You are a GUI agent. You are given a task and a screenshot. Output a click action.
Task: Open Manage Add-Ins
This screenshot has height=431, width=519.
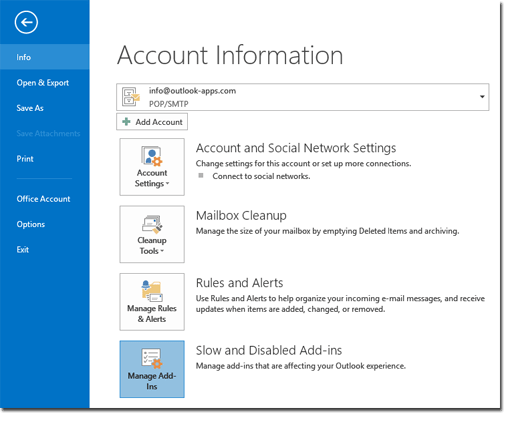pyautogui.click(x=152, y=369)
